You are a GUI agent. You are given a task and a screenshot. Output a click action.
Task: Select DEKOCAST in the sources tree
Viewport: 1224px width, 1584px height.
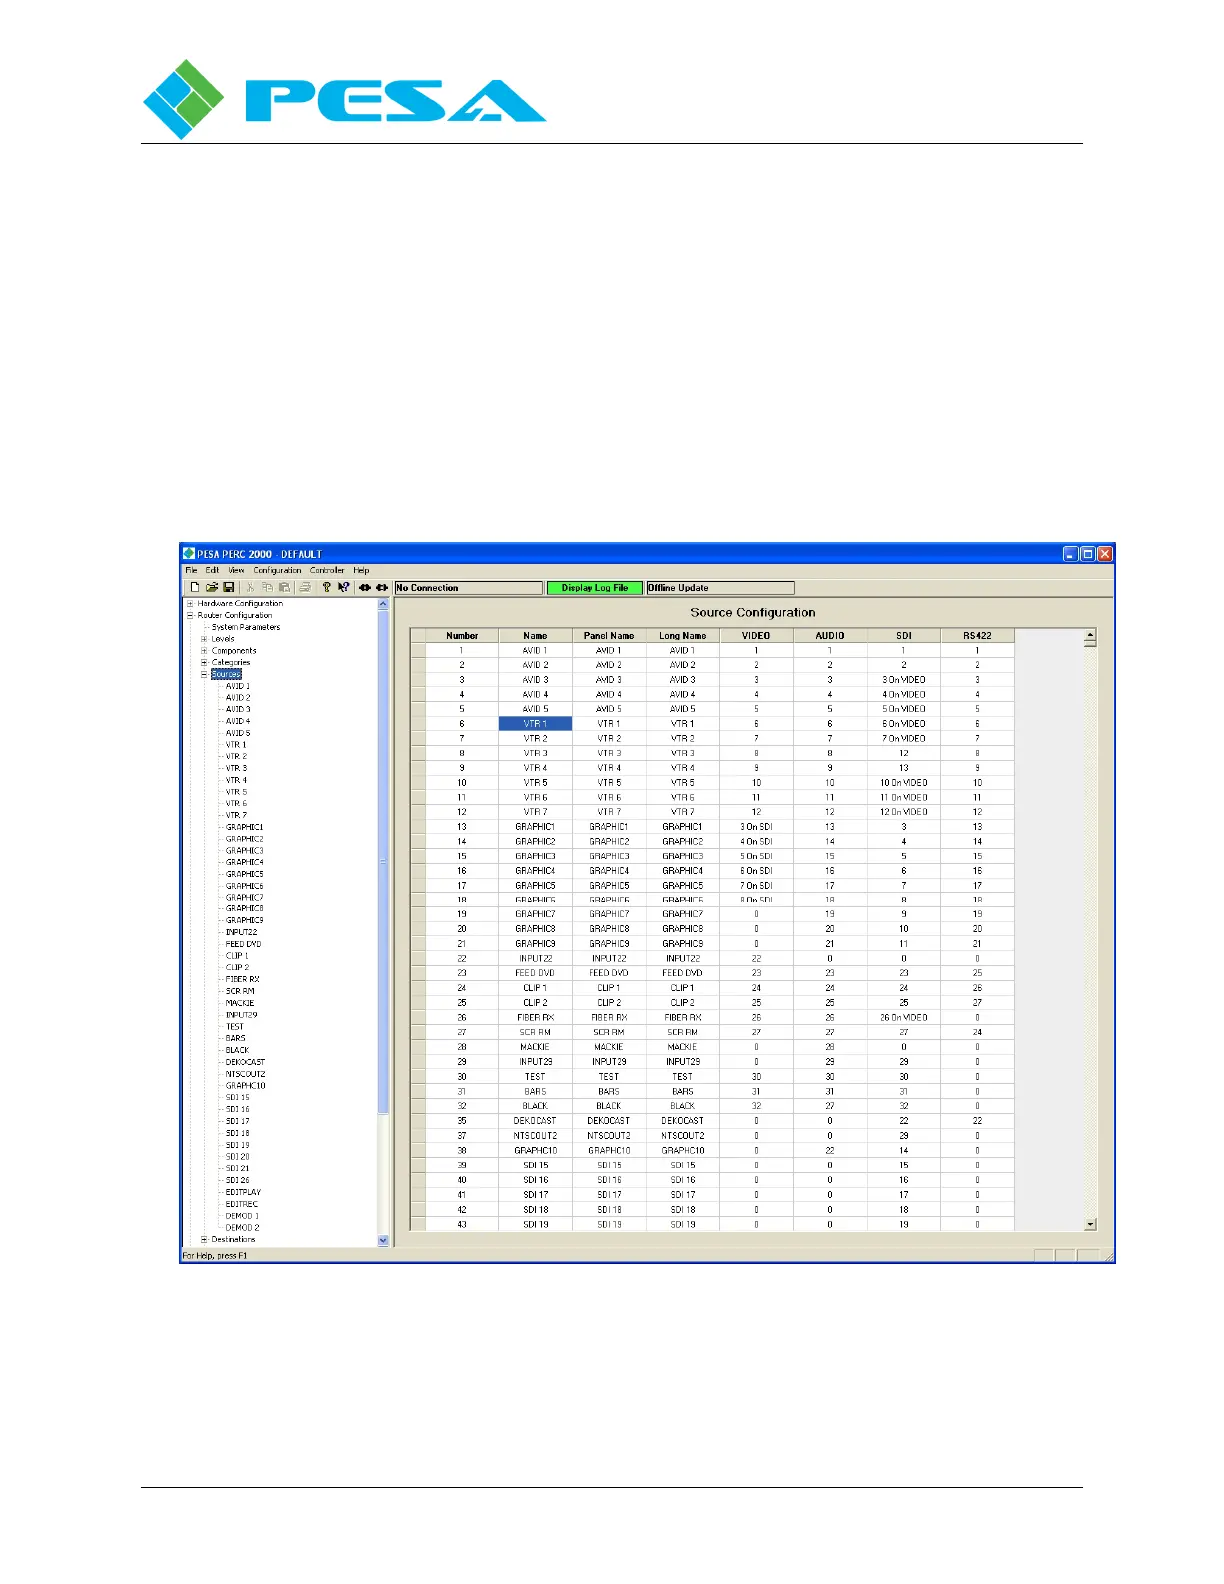245,1062
